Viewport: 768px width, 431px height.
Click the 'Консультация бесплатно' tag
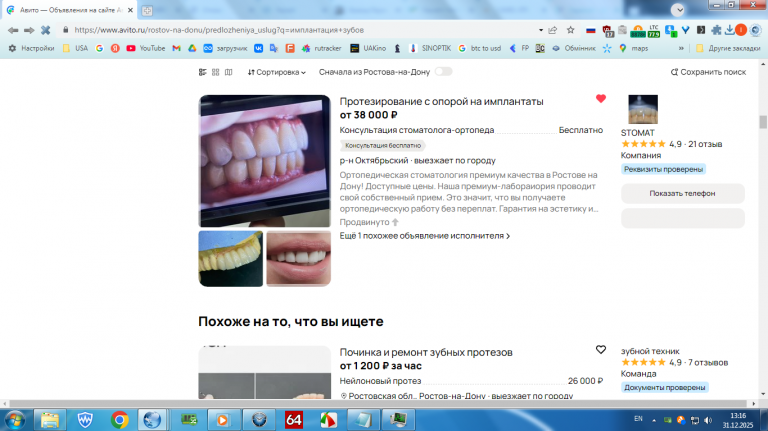(383, 145)
